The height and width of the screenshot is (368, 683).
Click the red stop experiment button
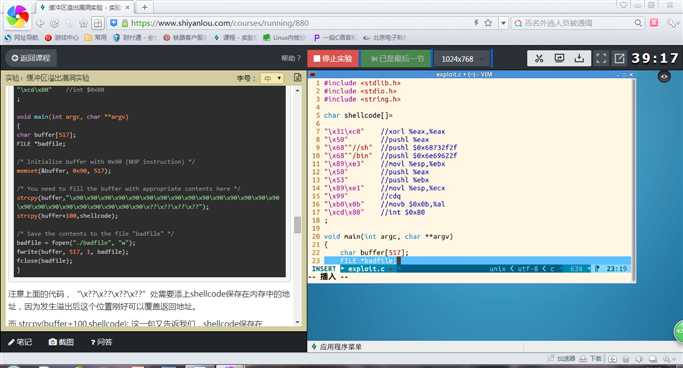[x=333, y=58]
